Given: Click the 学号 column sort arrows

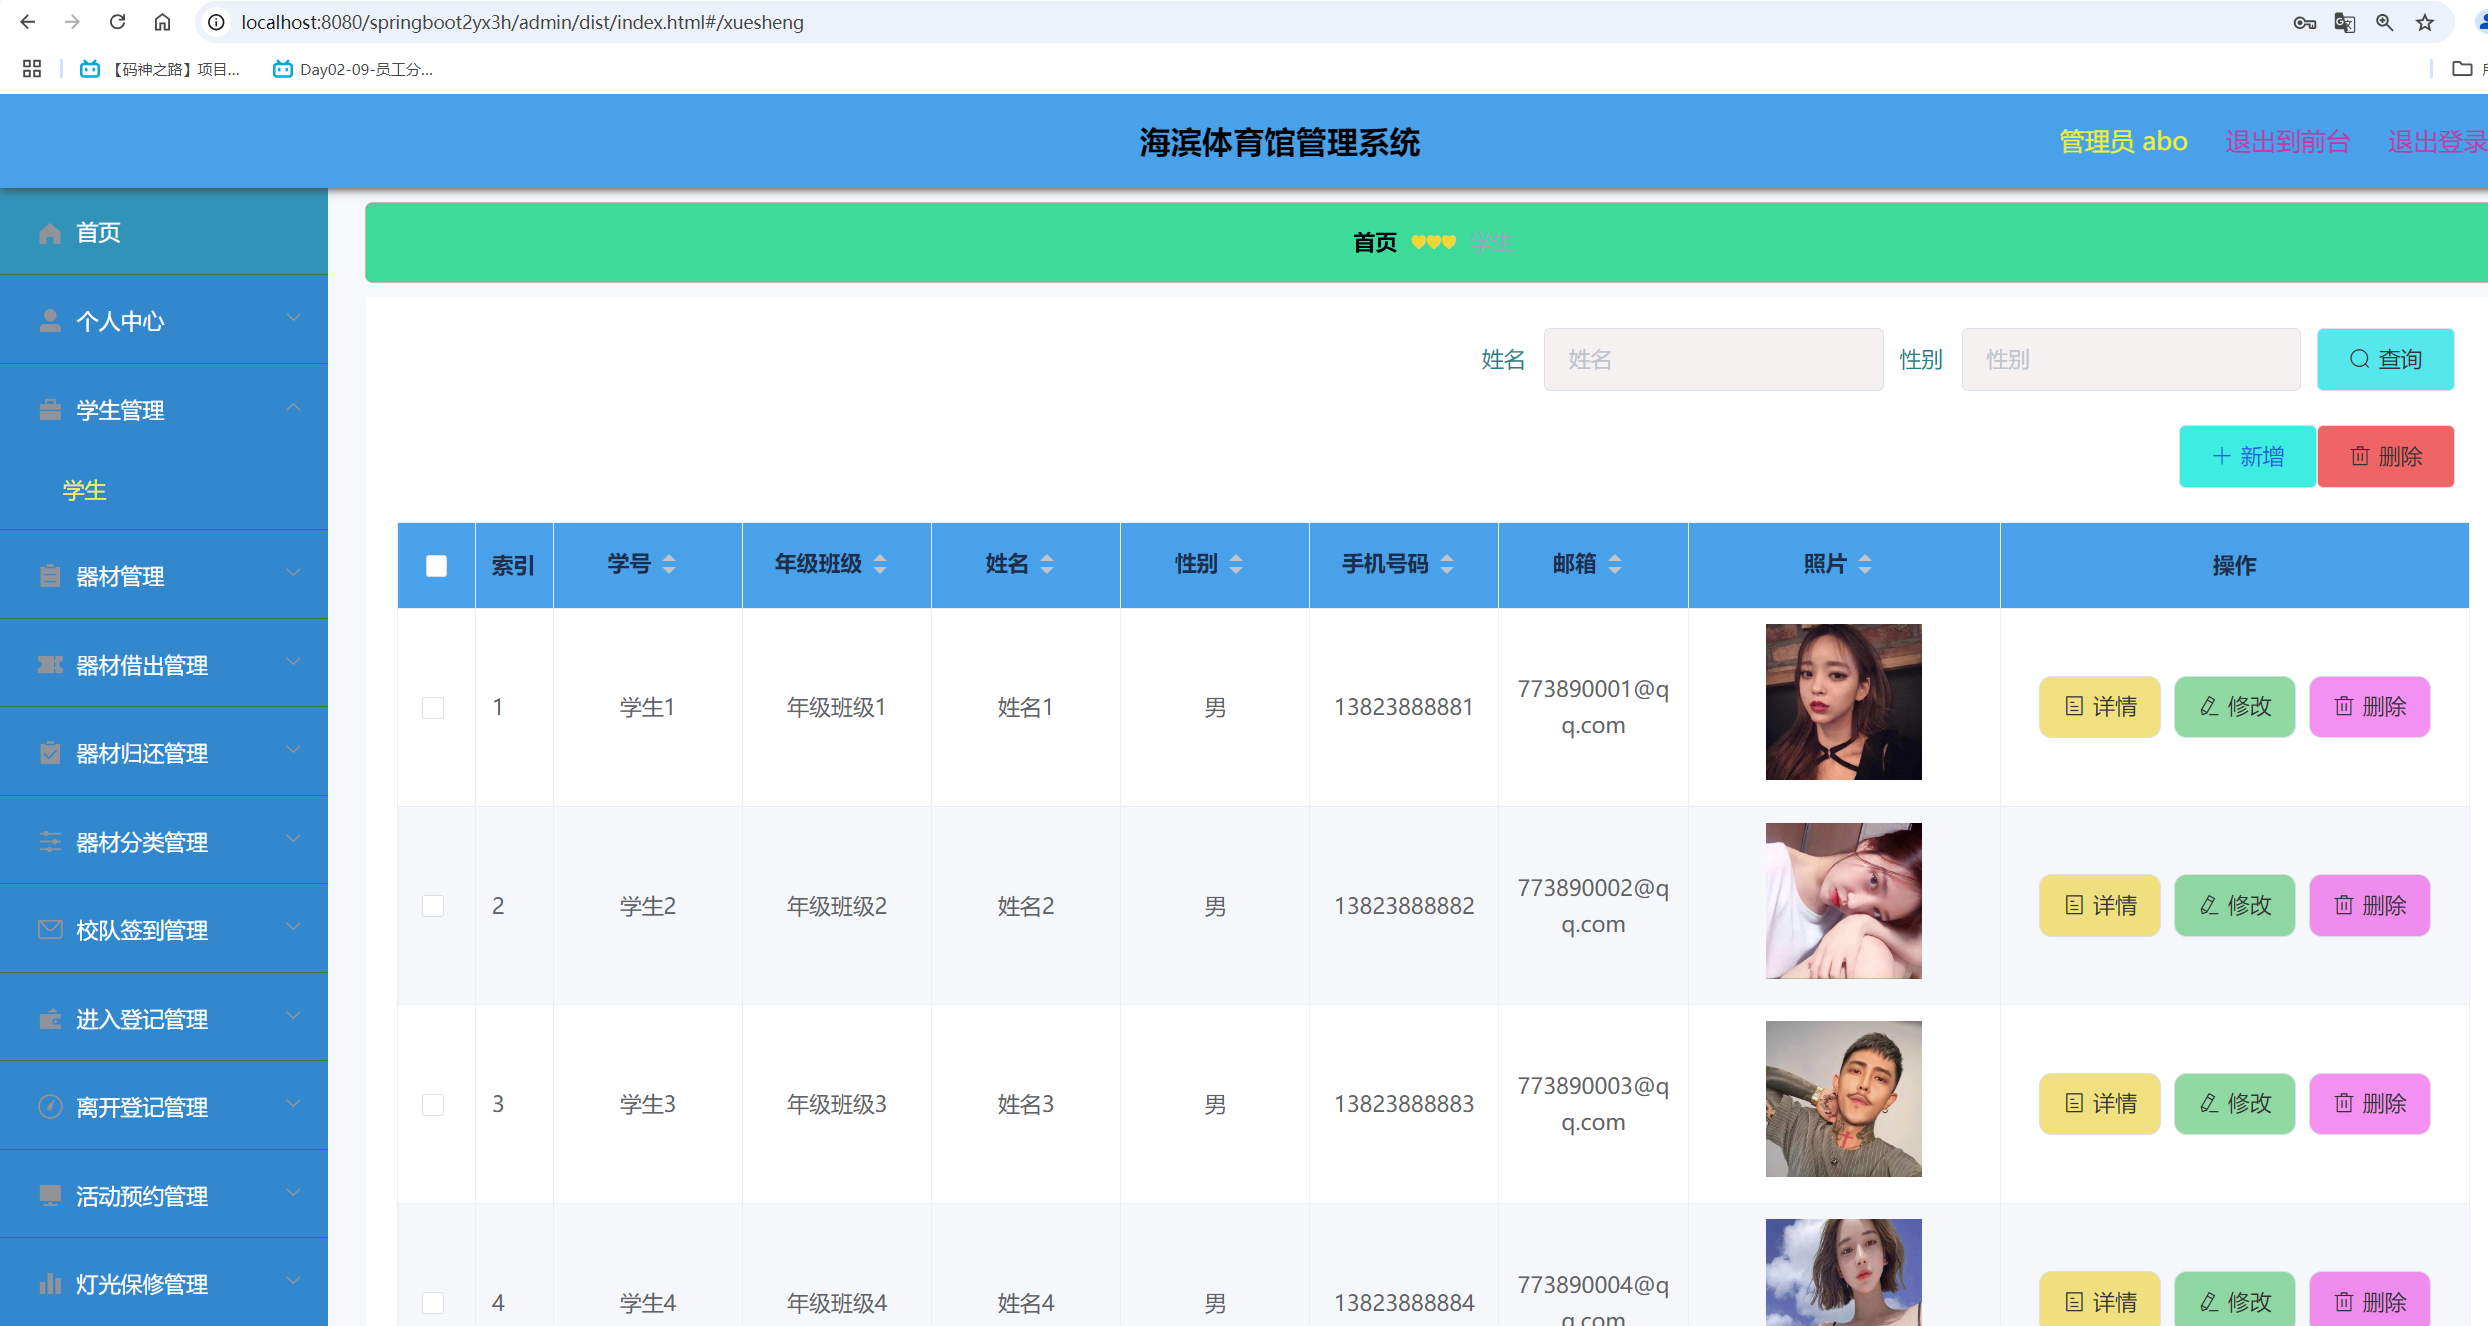Looking at the screenshot, I should [x=669, y=564].
